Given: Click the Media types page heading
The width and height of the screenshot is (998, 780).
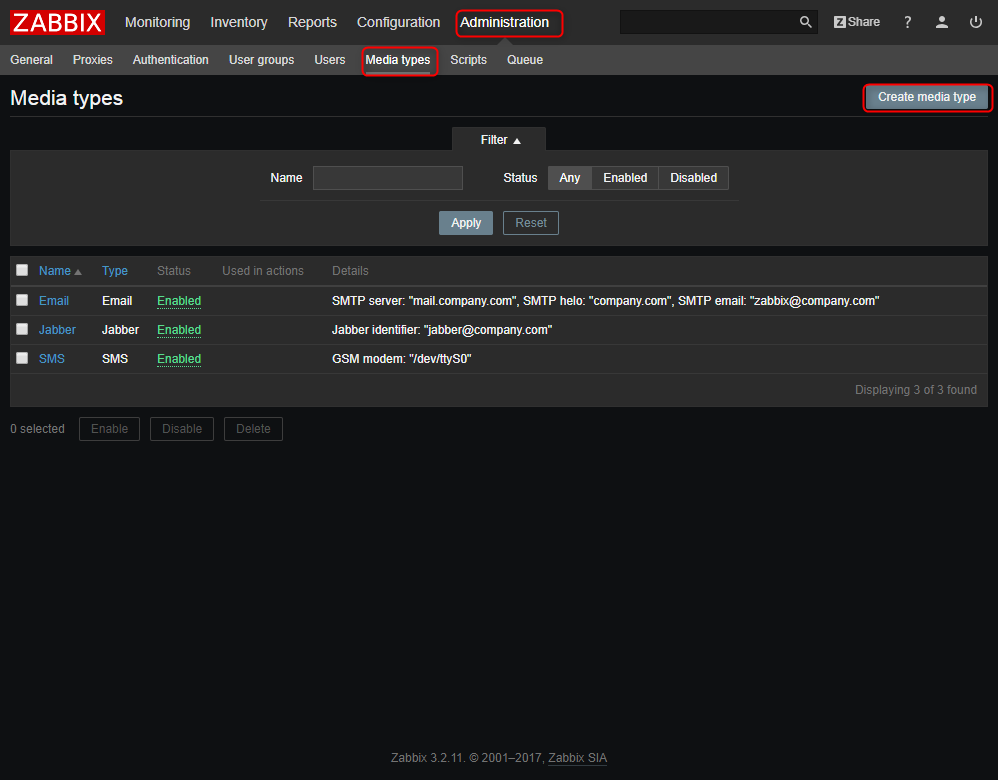Looking at the screenshot, I should [x=67, y=98].
